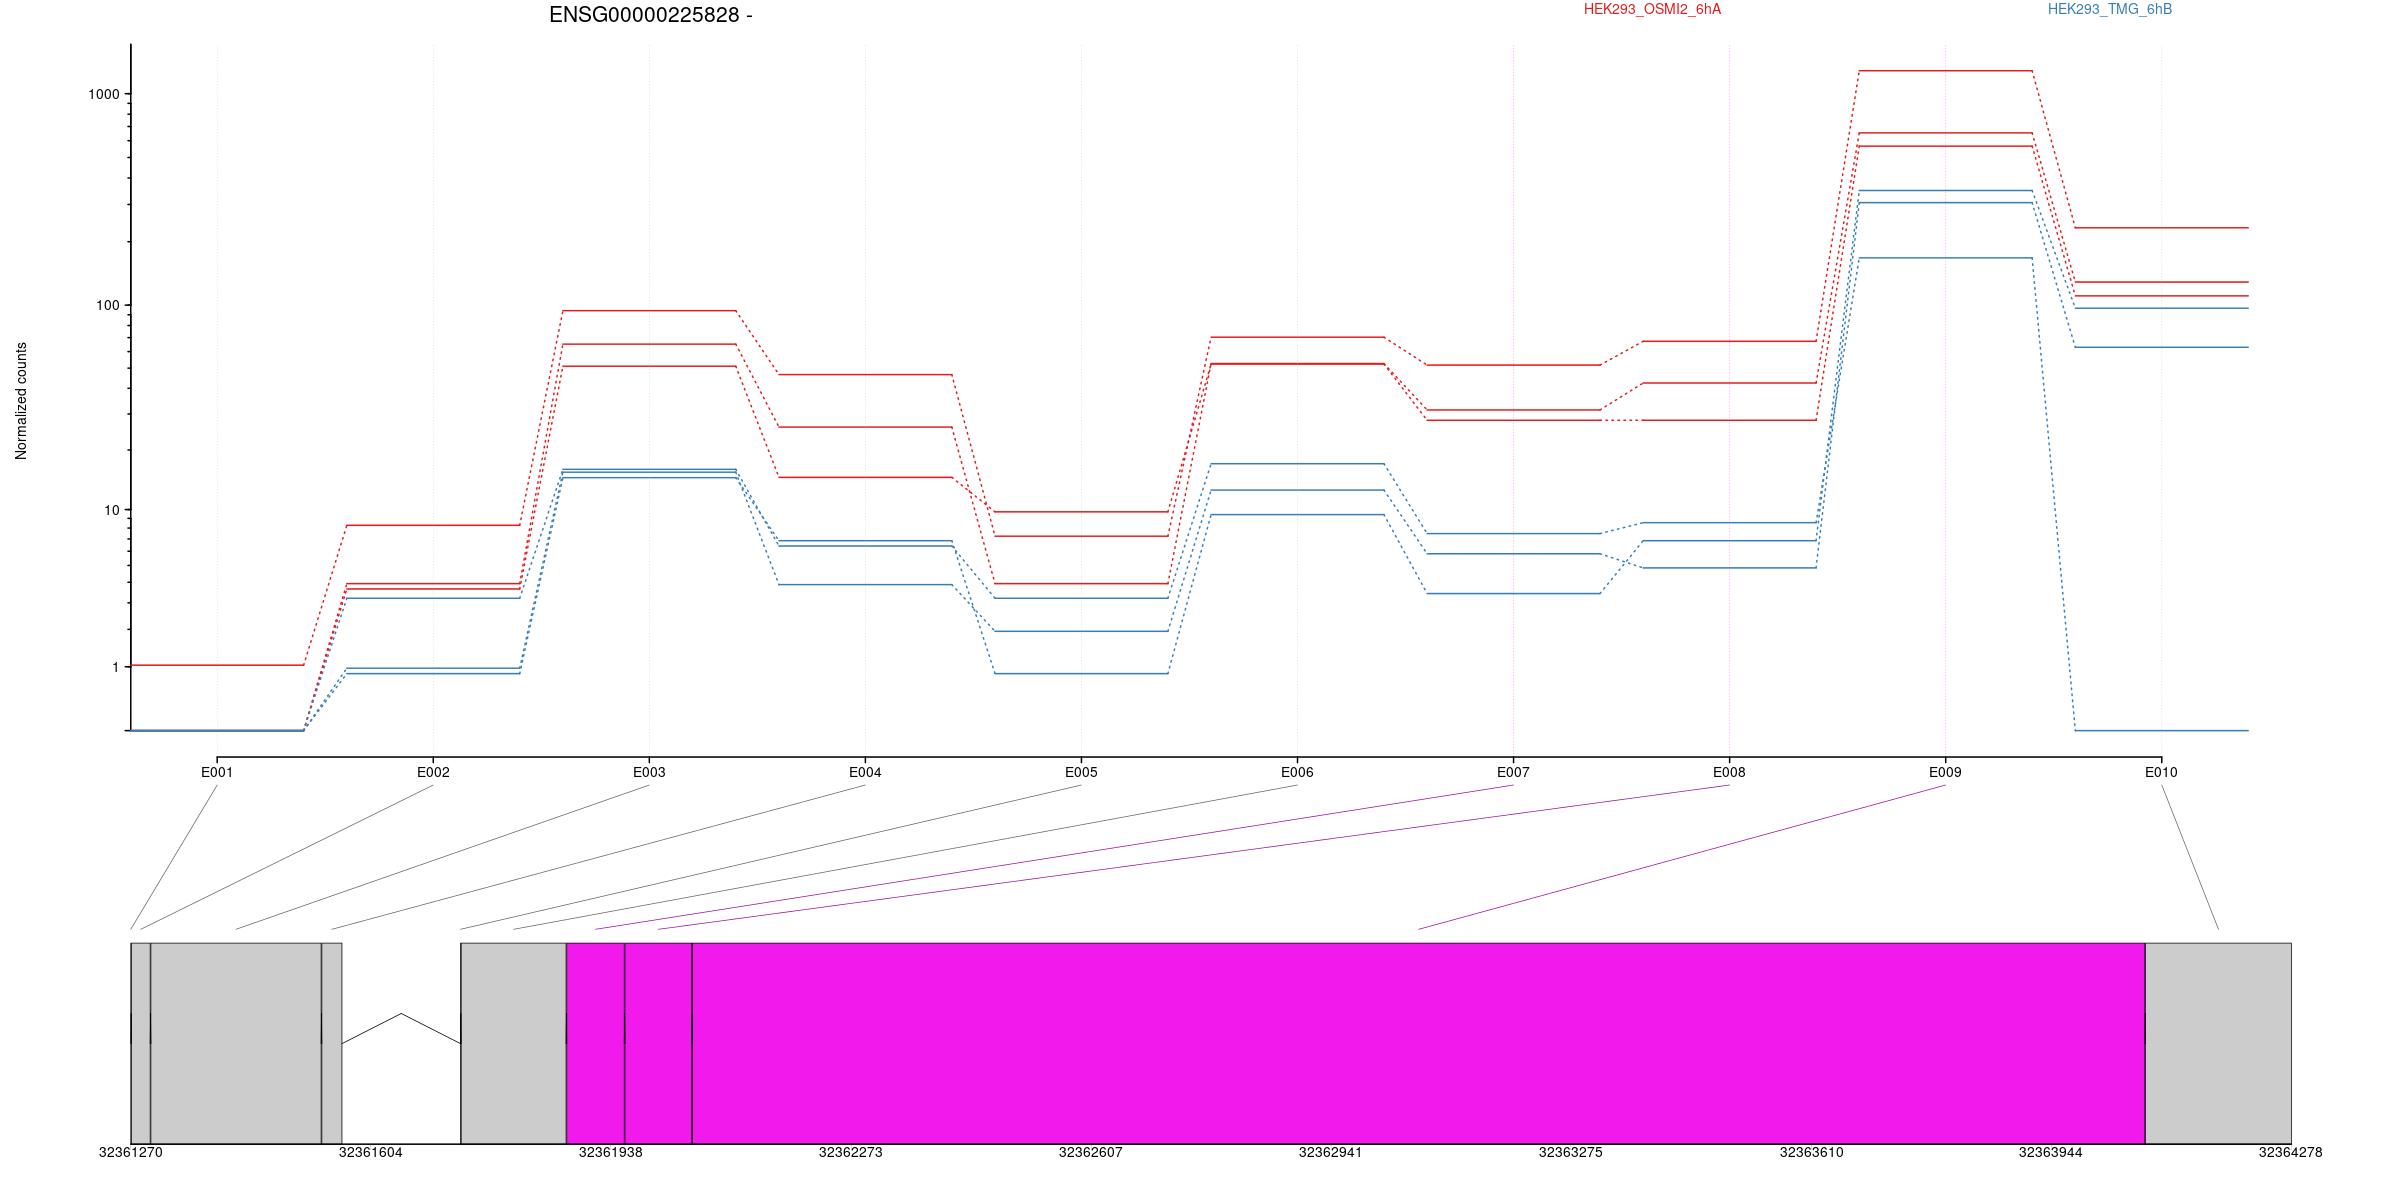Click the intron splice junction line
Image resolution: width=2400 pixels, height=1200 pixels.
pyautogui.click(x=401, y=1028)
